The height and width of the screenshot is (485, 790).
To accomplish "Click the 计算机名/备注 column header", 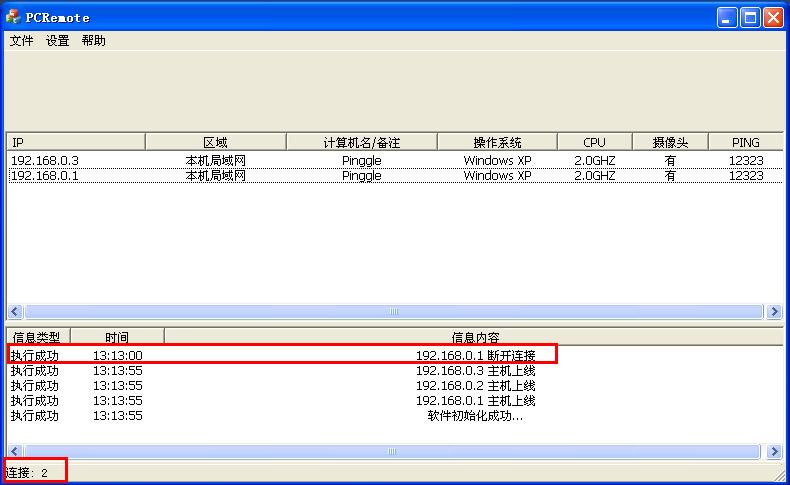I will tap(362, 142).
